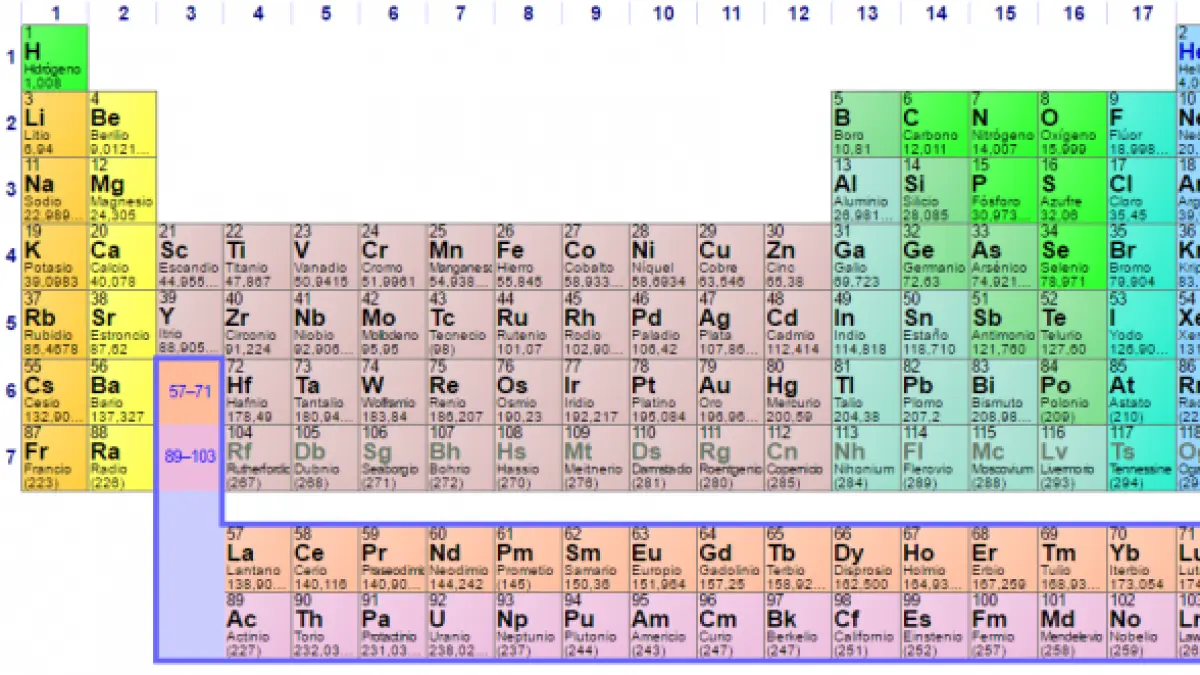The image size is (1200, 675).
Task: Click the 89–103 actinides range cell
Action: (189, 456)
